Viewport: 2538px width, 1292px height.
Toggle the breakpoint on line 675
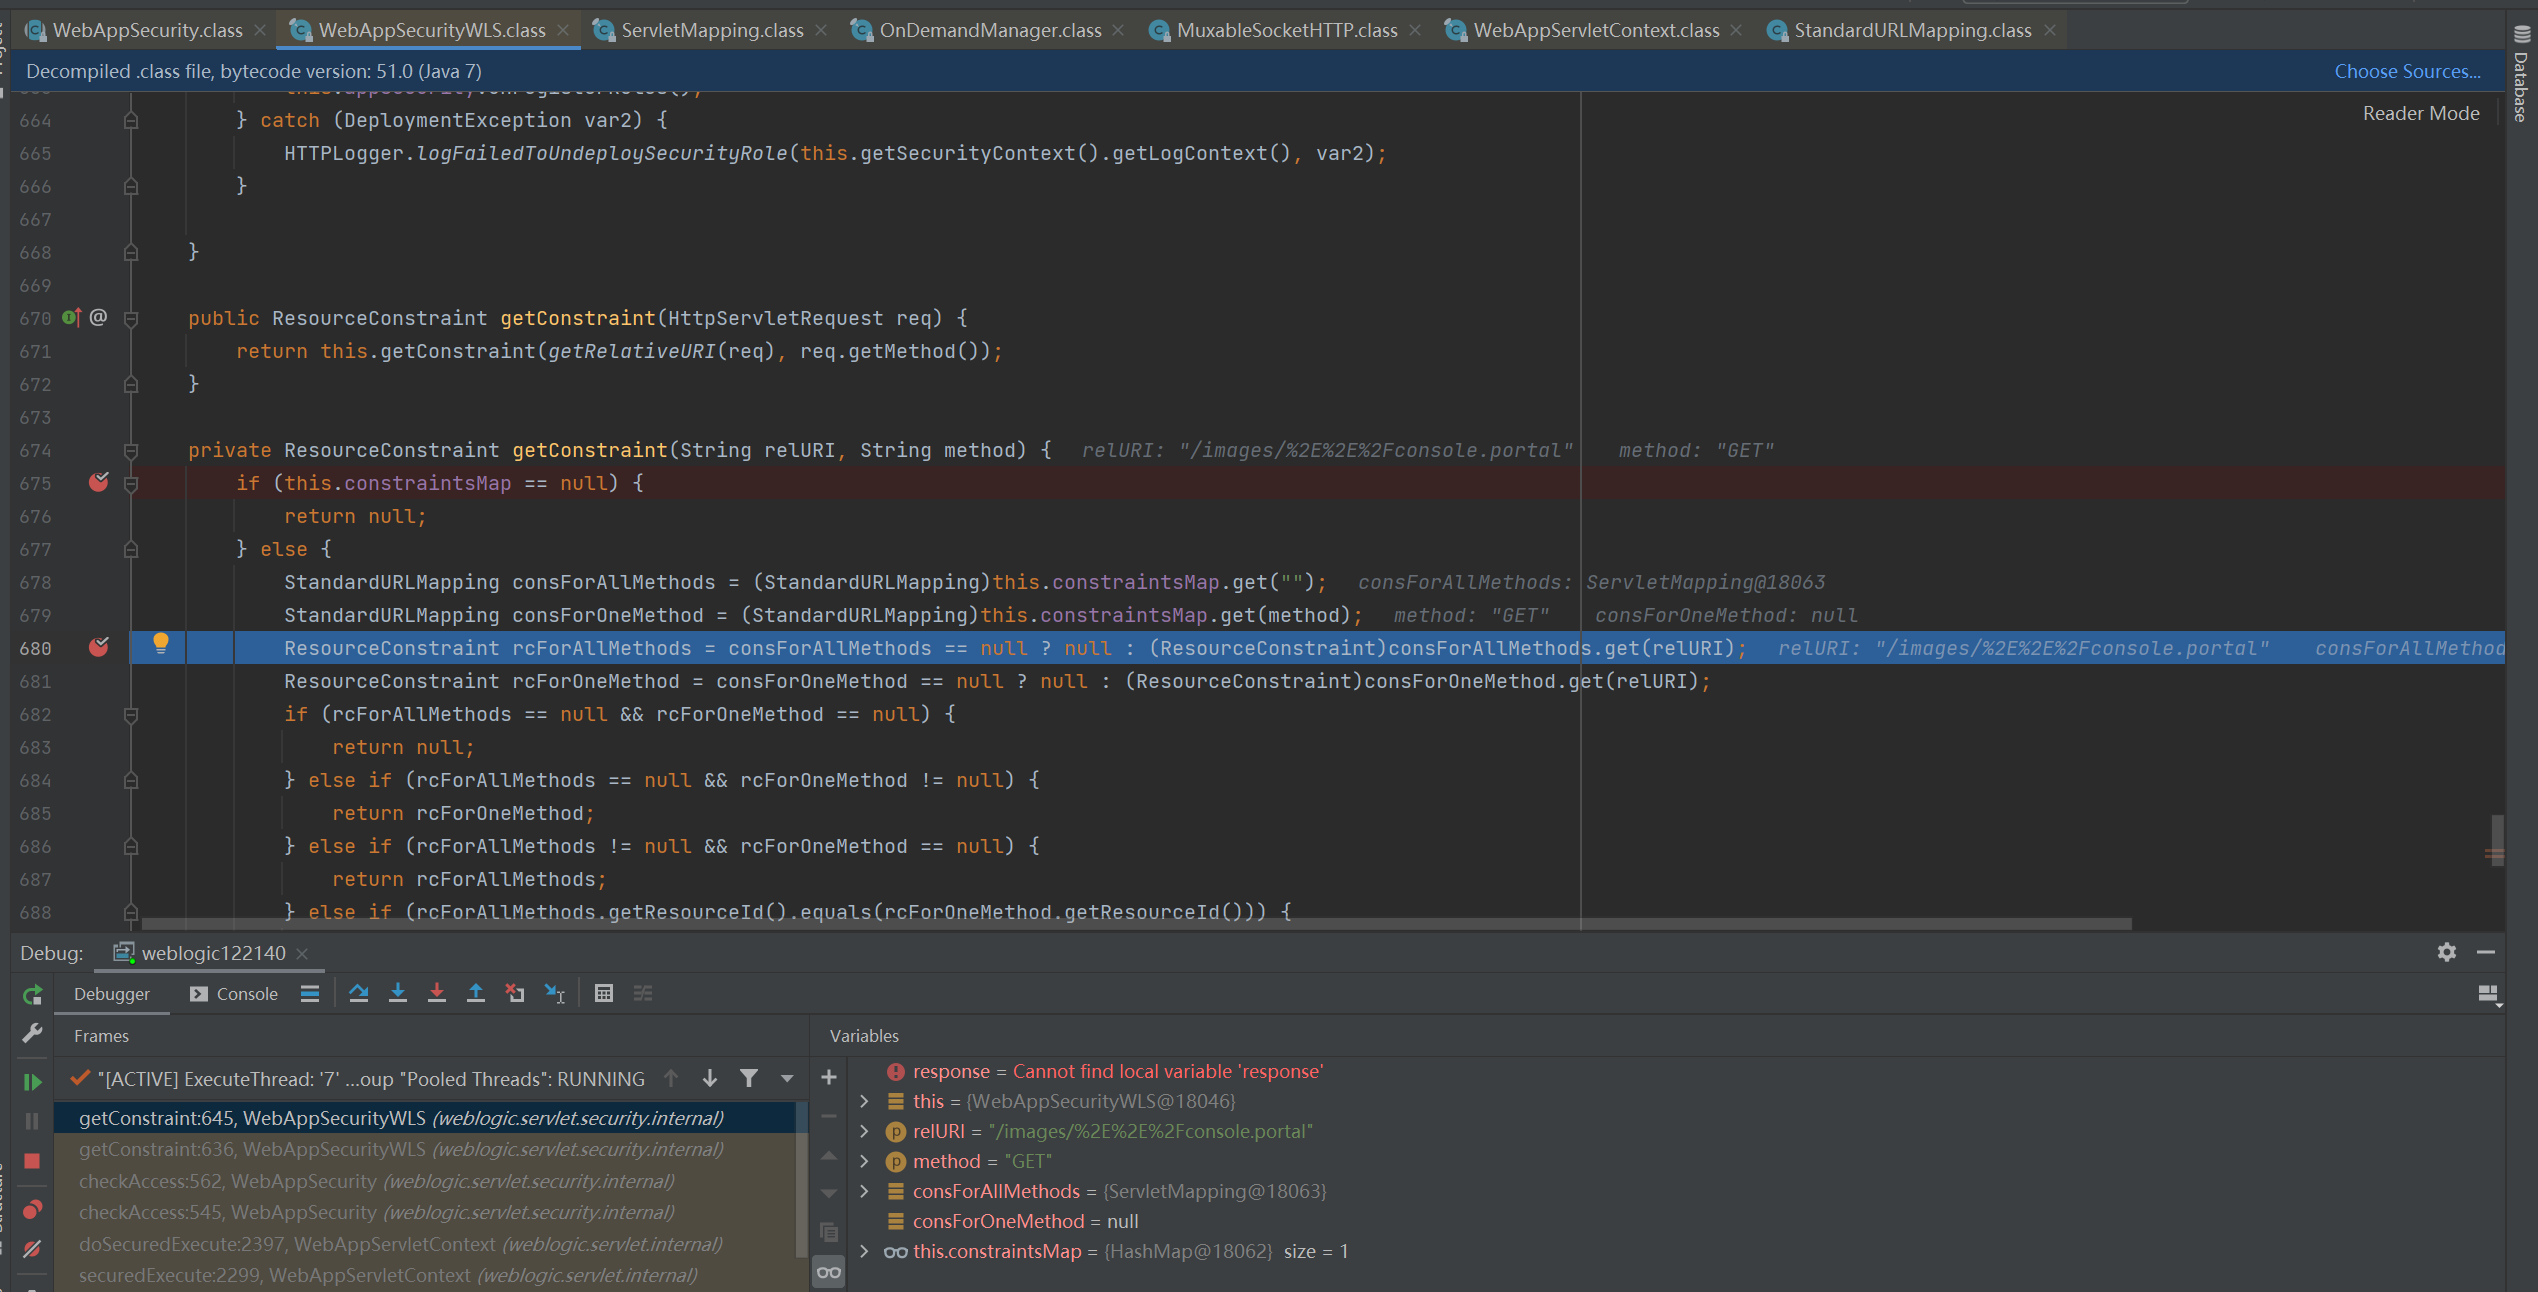[x=99, y=482]
